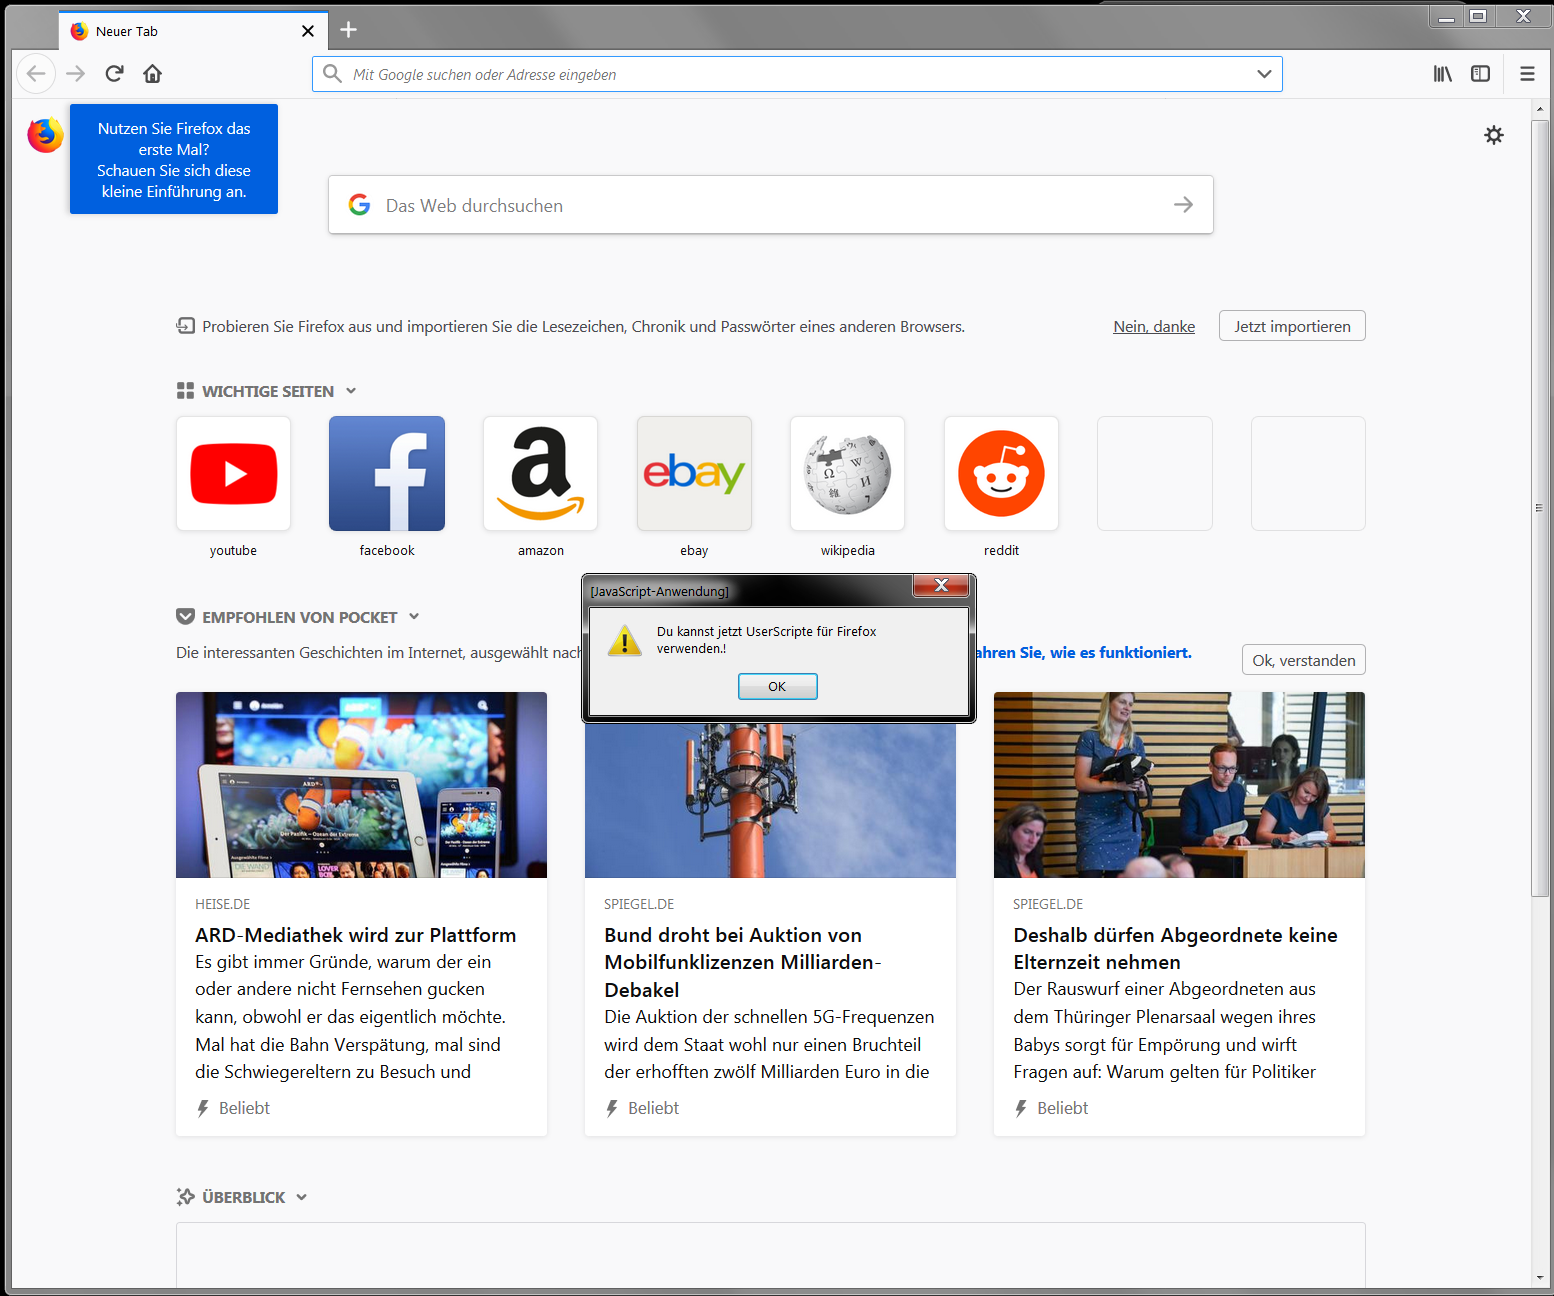Click the 'facebook' tile caption
This screenshot has width=1554, height=1296.
[387, 550]
